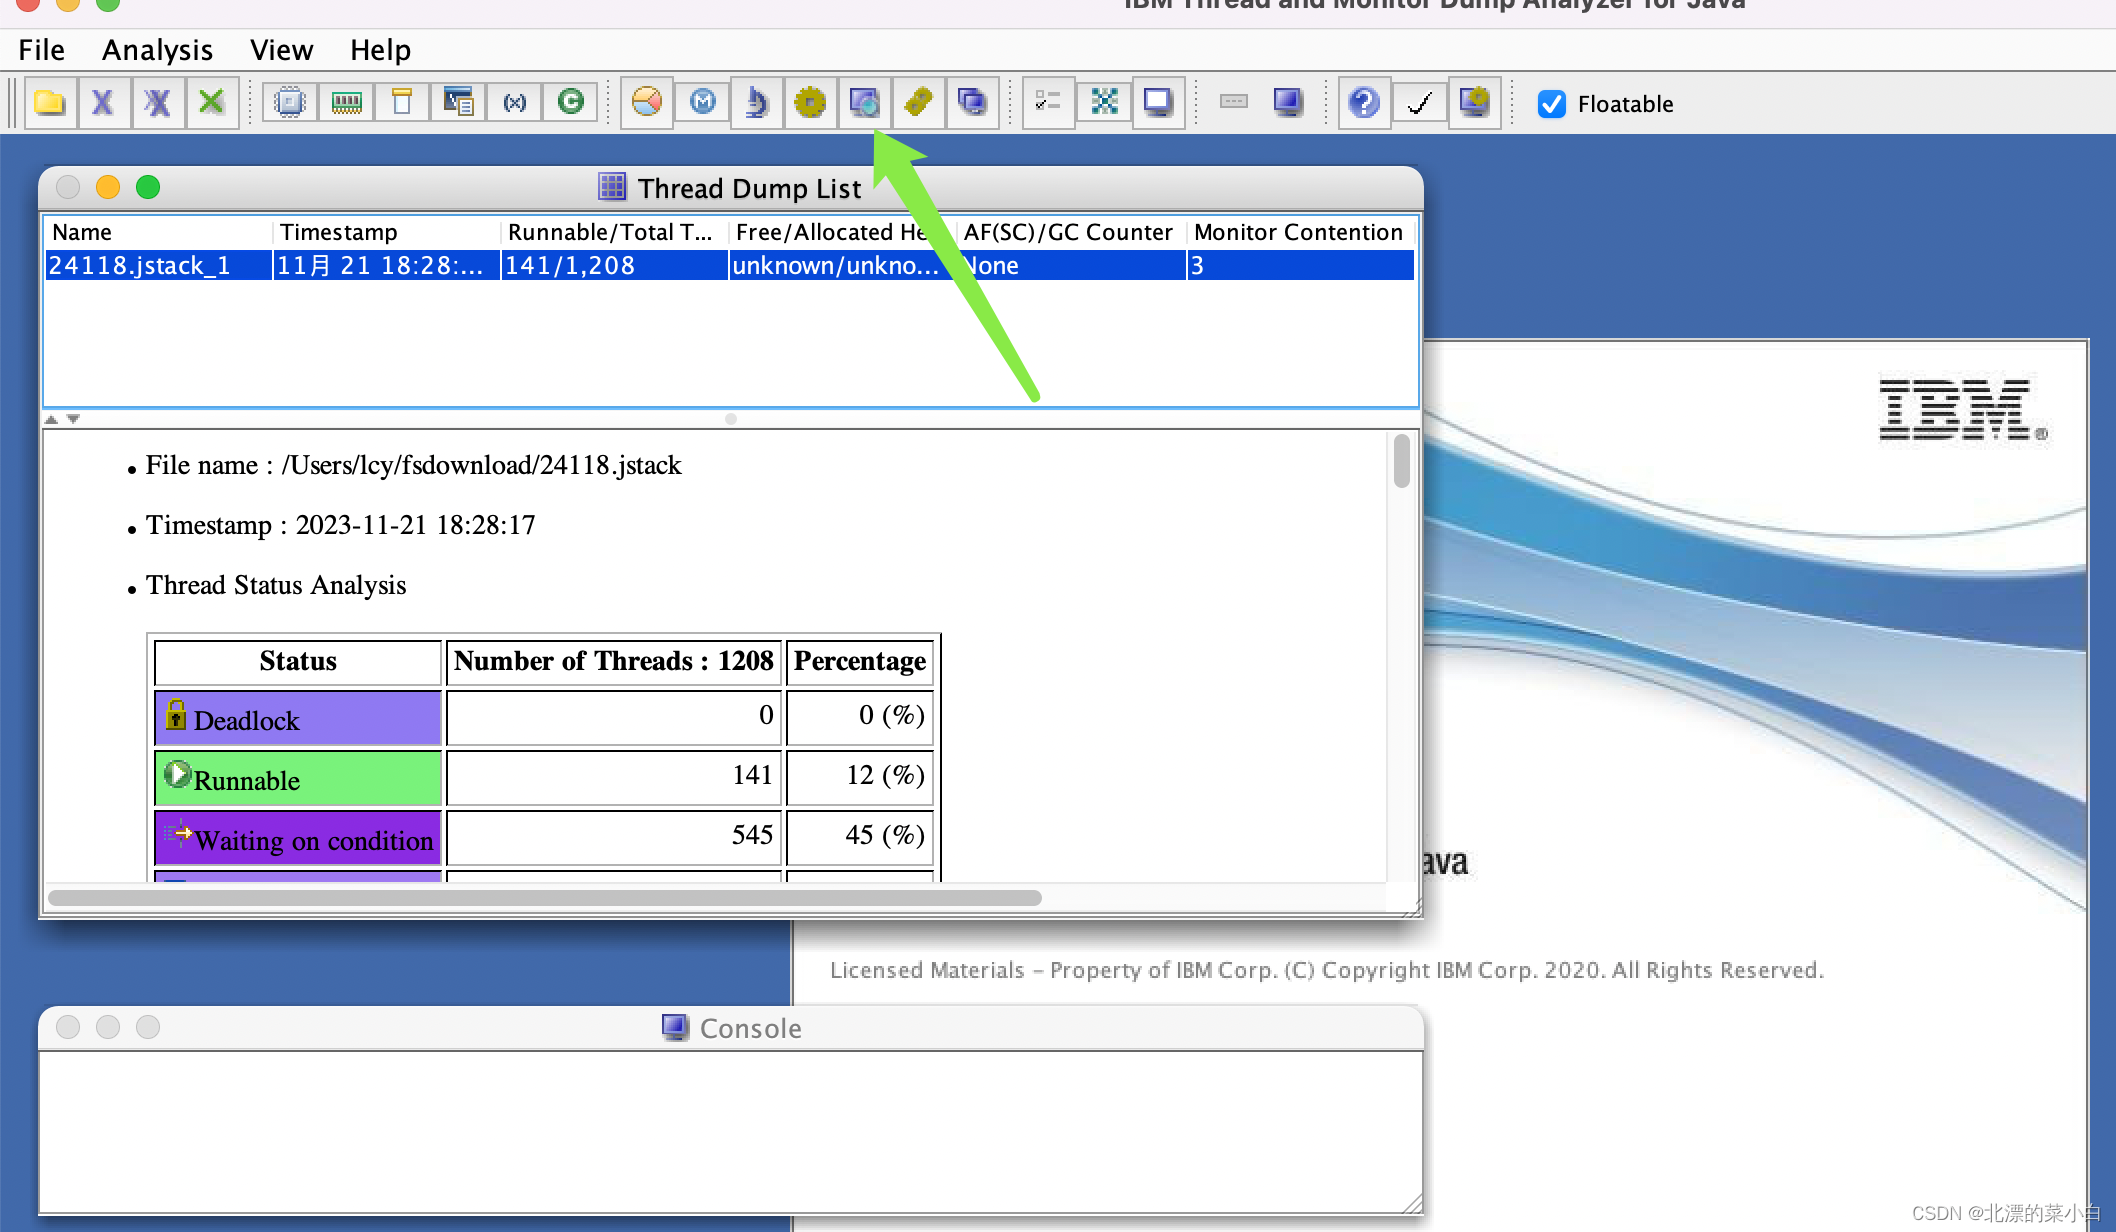This screenshot has width=2116, height=1232.
Task: Click the yellow wrench-like toolbar icon
Action: tap(918, 102)
